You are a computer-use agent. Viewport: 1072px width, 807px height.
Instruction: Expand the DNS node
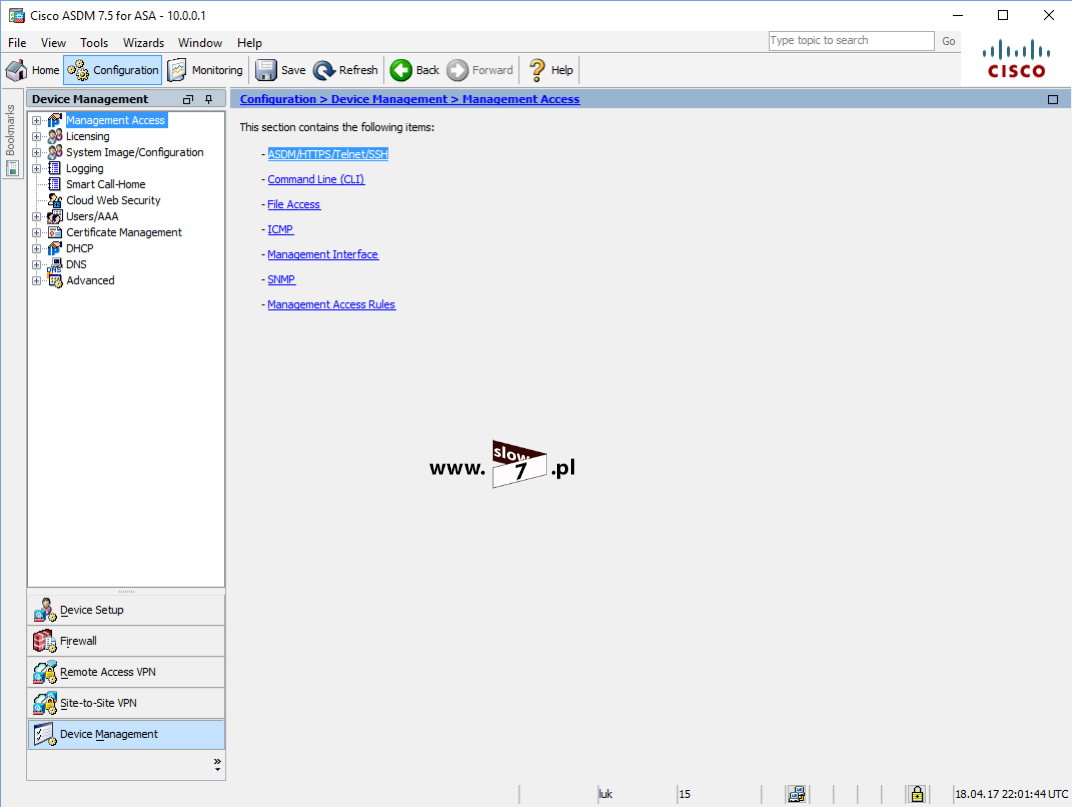pos(36,264)
